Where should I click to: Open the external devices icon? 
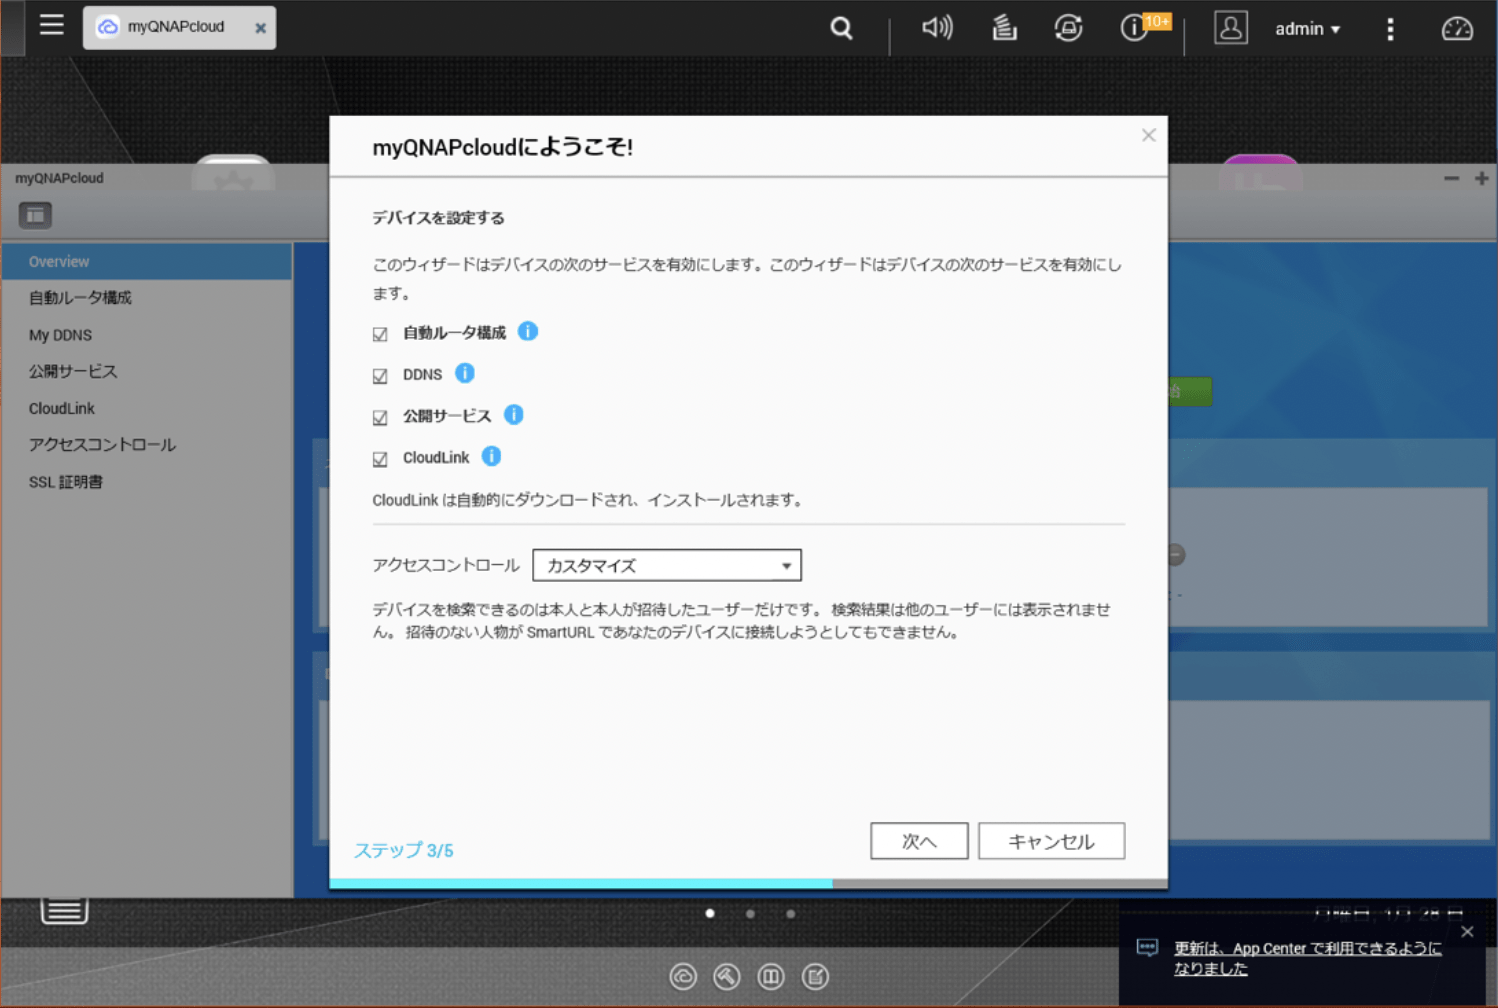[x=1068, y=28]
